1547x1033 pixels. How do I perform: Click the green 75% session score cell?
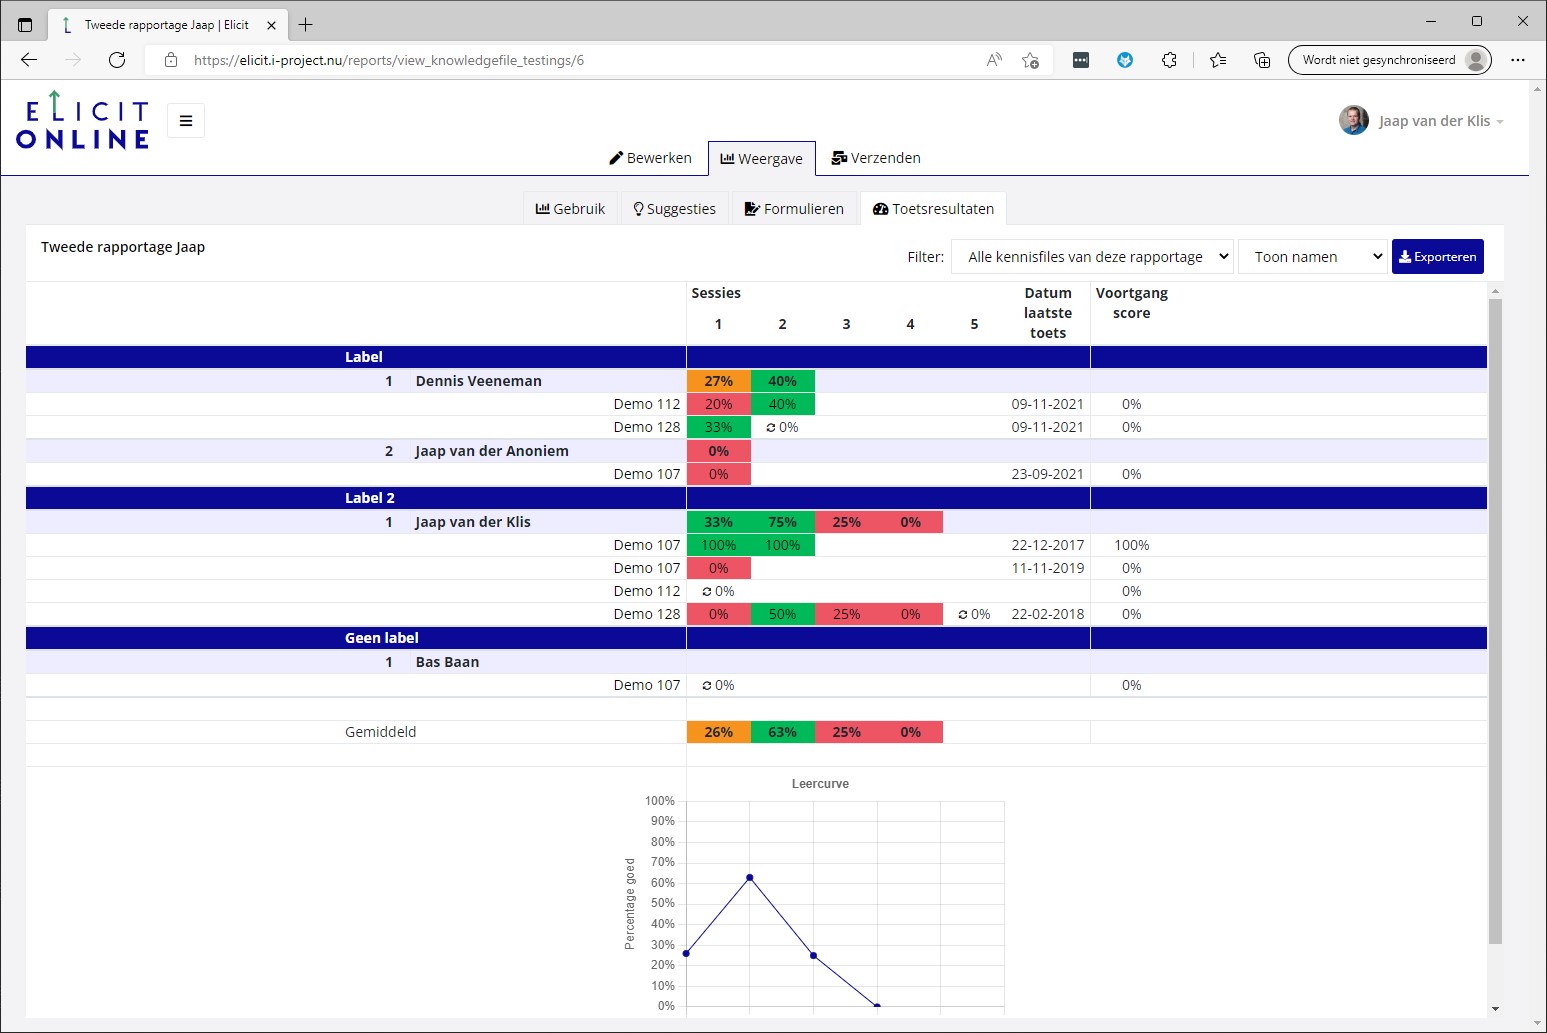tap(782, 522)
